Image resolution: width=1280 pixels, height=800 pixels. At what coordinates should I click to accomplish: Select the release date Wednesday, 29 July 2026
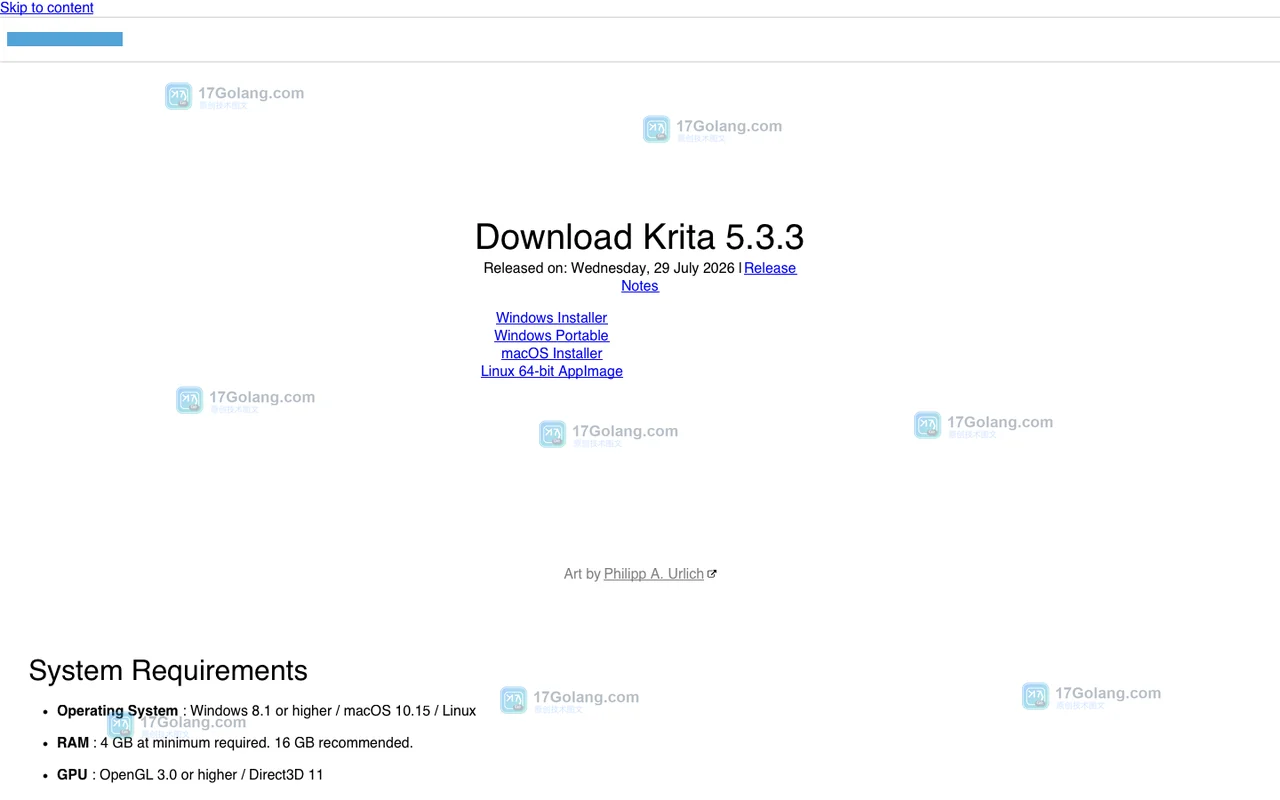[x=653, y=268]
